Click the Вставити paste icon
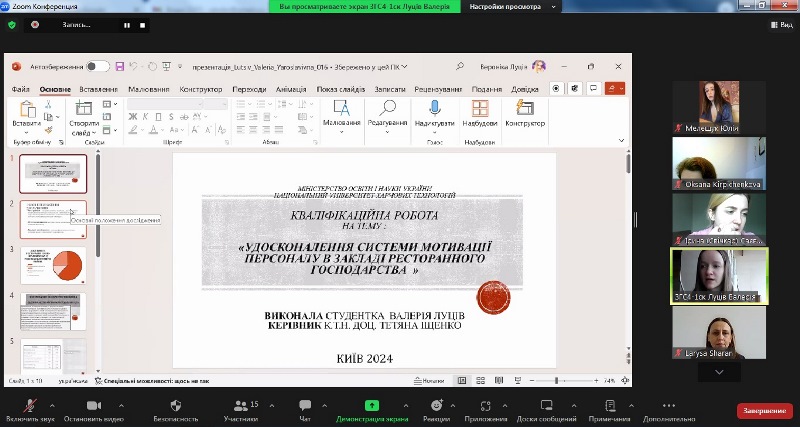 pos(27,109)
